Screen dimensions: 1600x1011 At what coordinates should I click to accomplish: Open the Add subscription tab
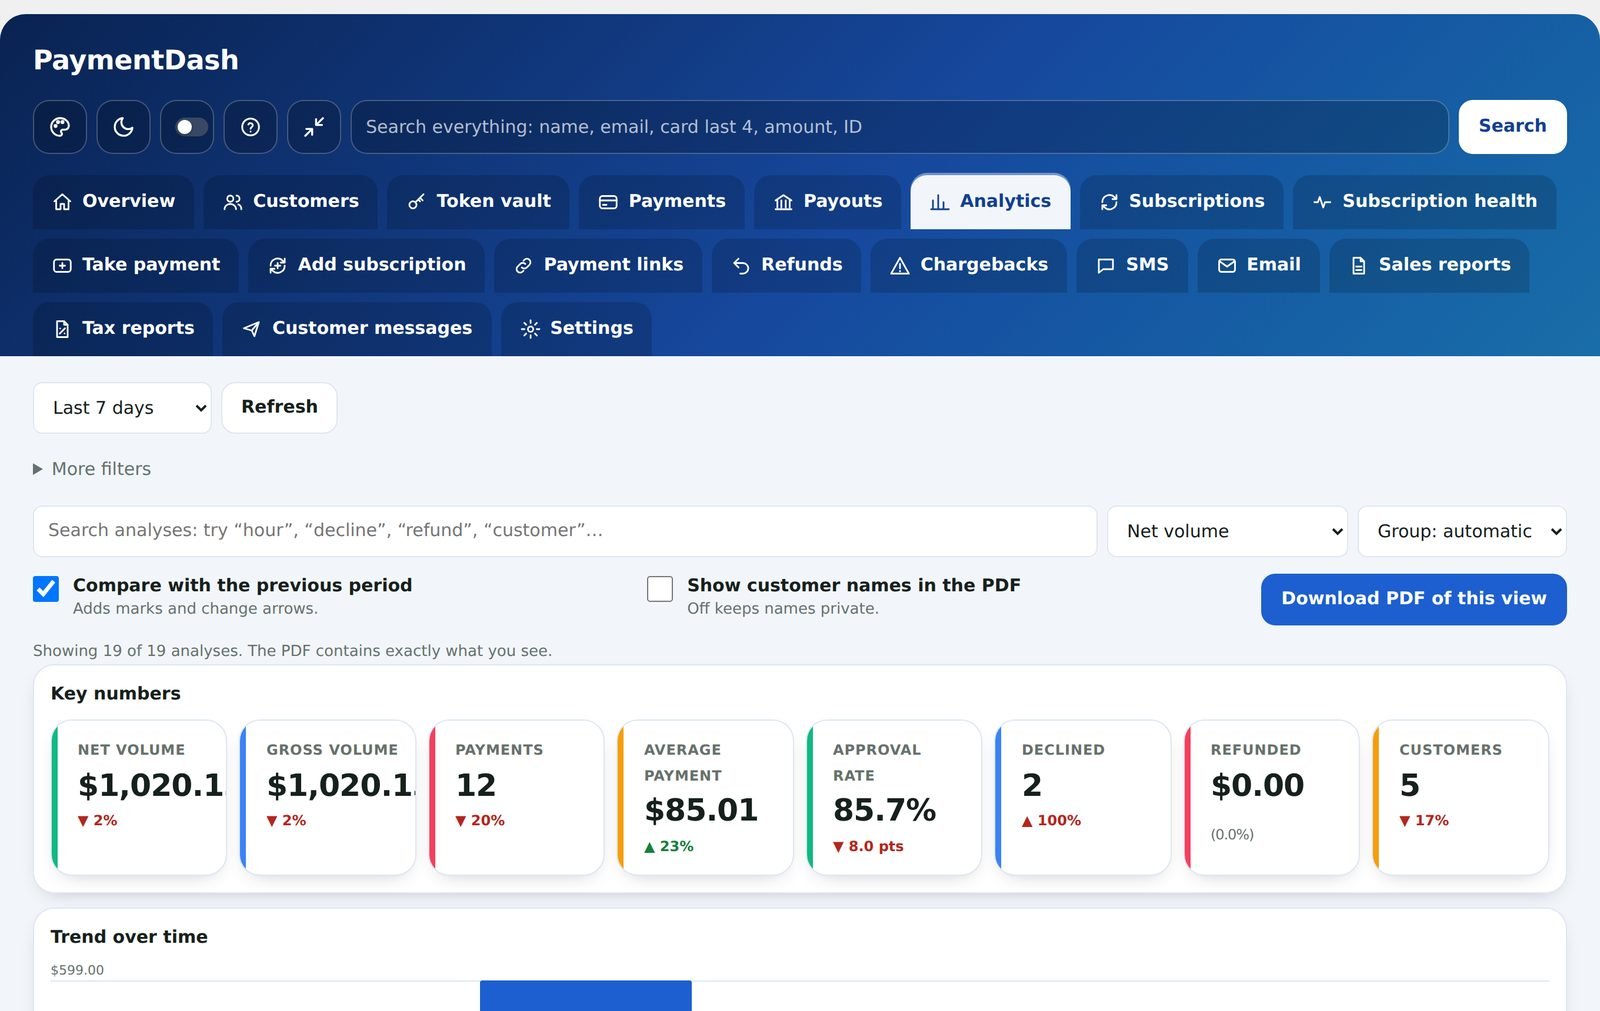click(367, 265)
